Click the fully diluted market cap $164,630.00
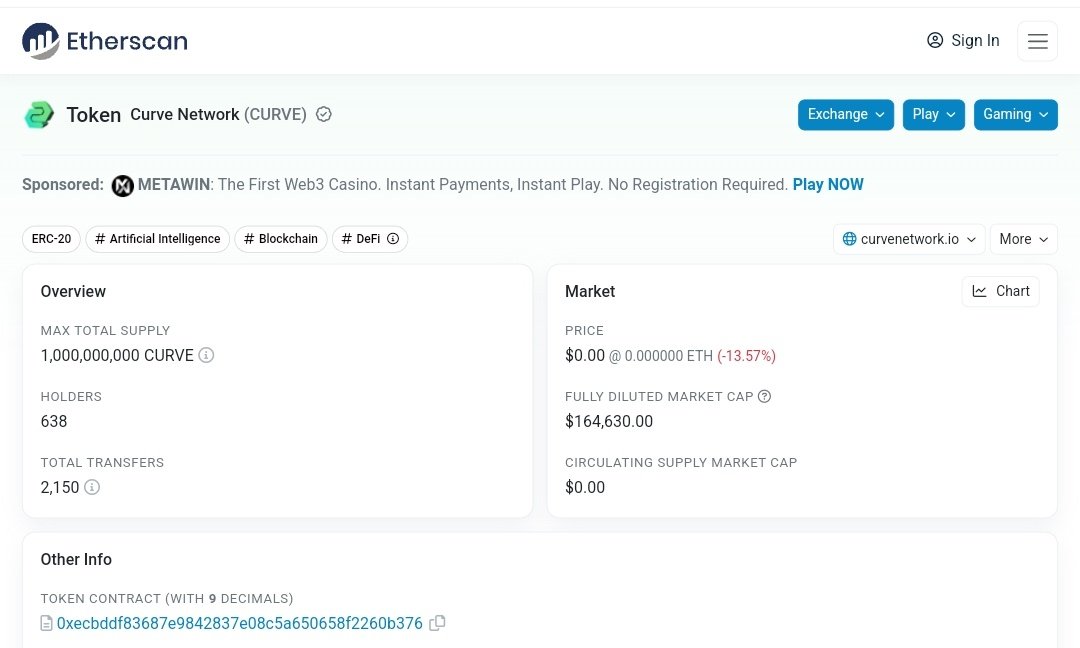 pos(609,421)
